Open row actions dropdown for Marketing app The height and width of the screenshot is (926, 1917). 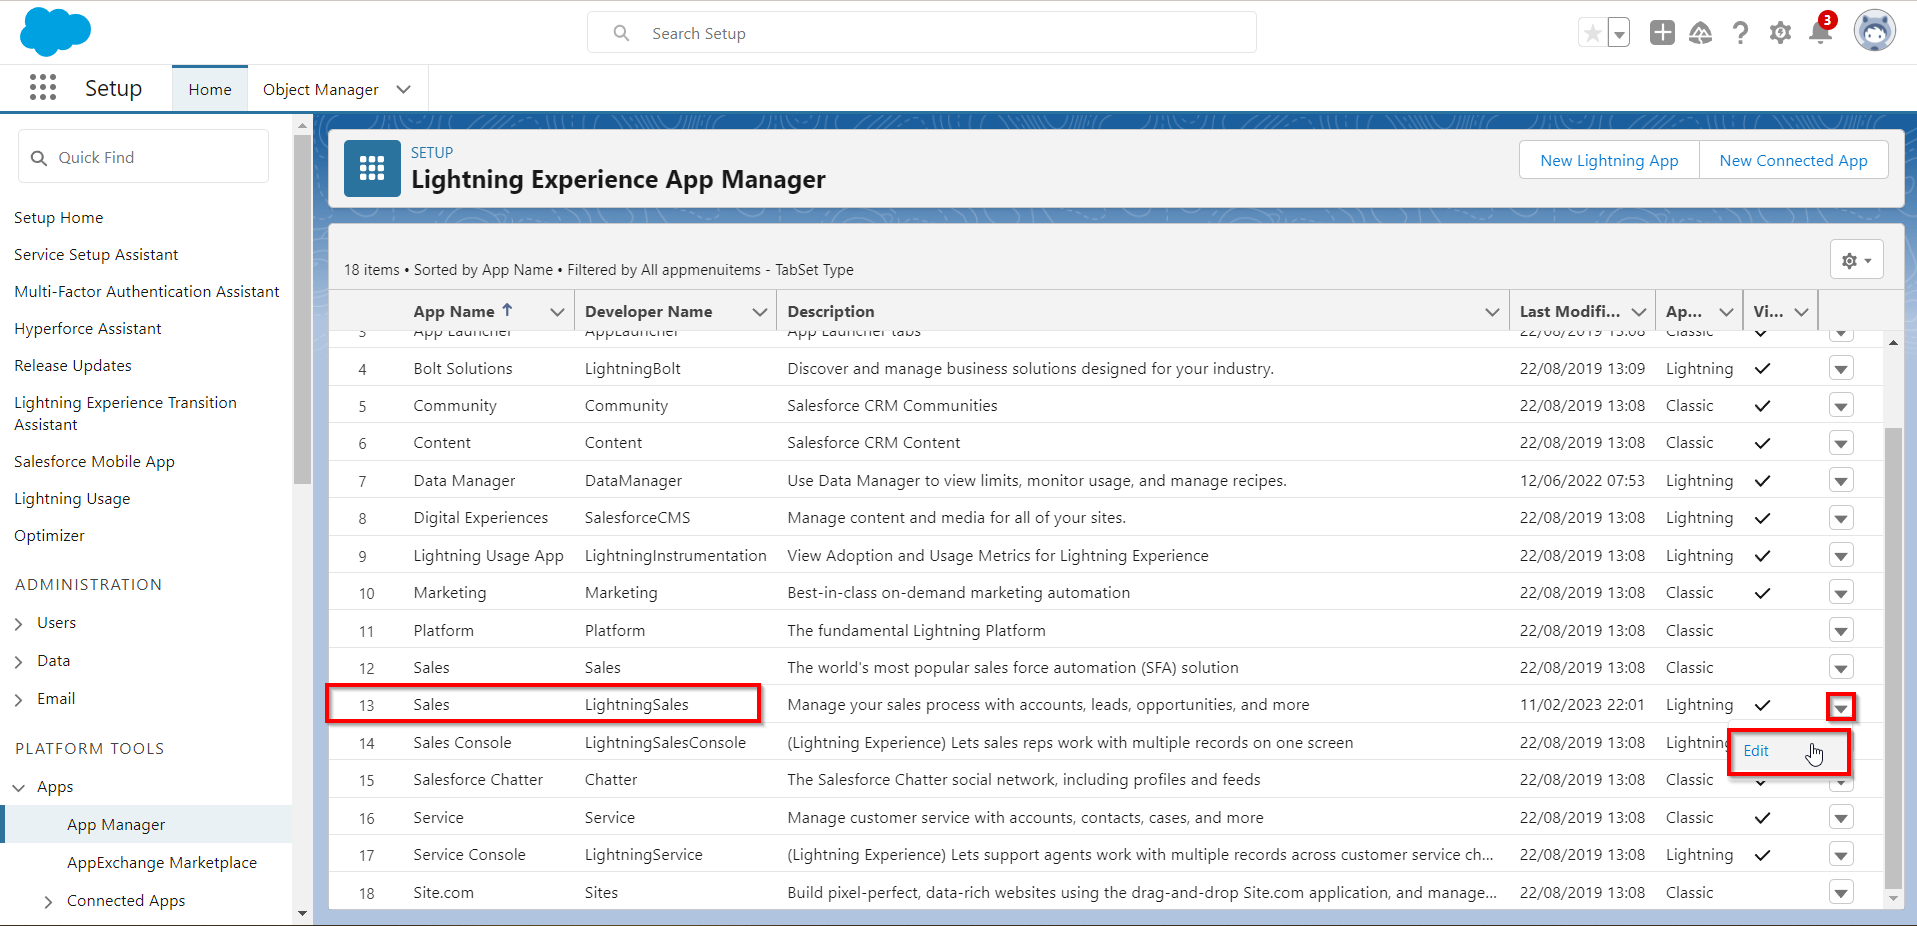click(1840, 593)
